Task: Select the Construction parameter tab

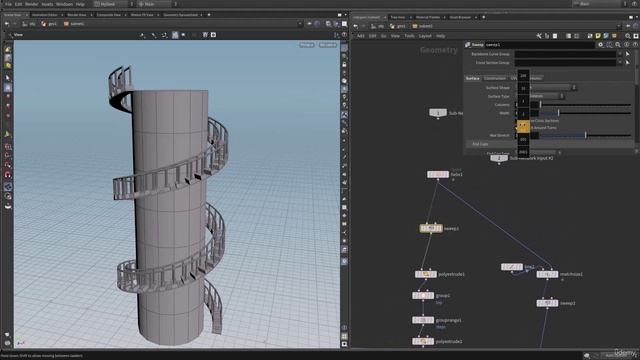Action: click(x=495, y=78)
